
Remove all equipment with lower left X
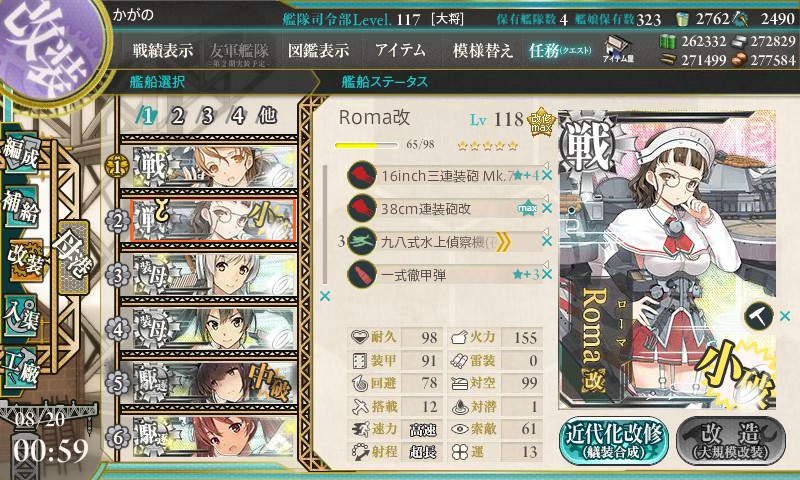(324, 296)
